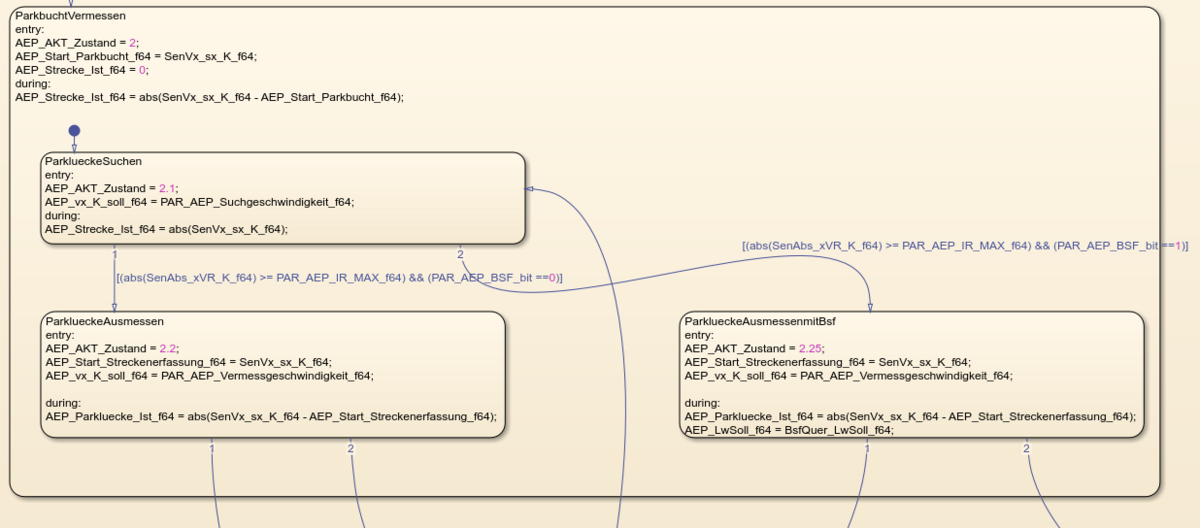Image resolution: width=1200 pixels, height=528 pixels.
Task: Select the ParklueckeAusmessenmitBsf state title
Action: 760,321
